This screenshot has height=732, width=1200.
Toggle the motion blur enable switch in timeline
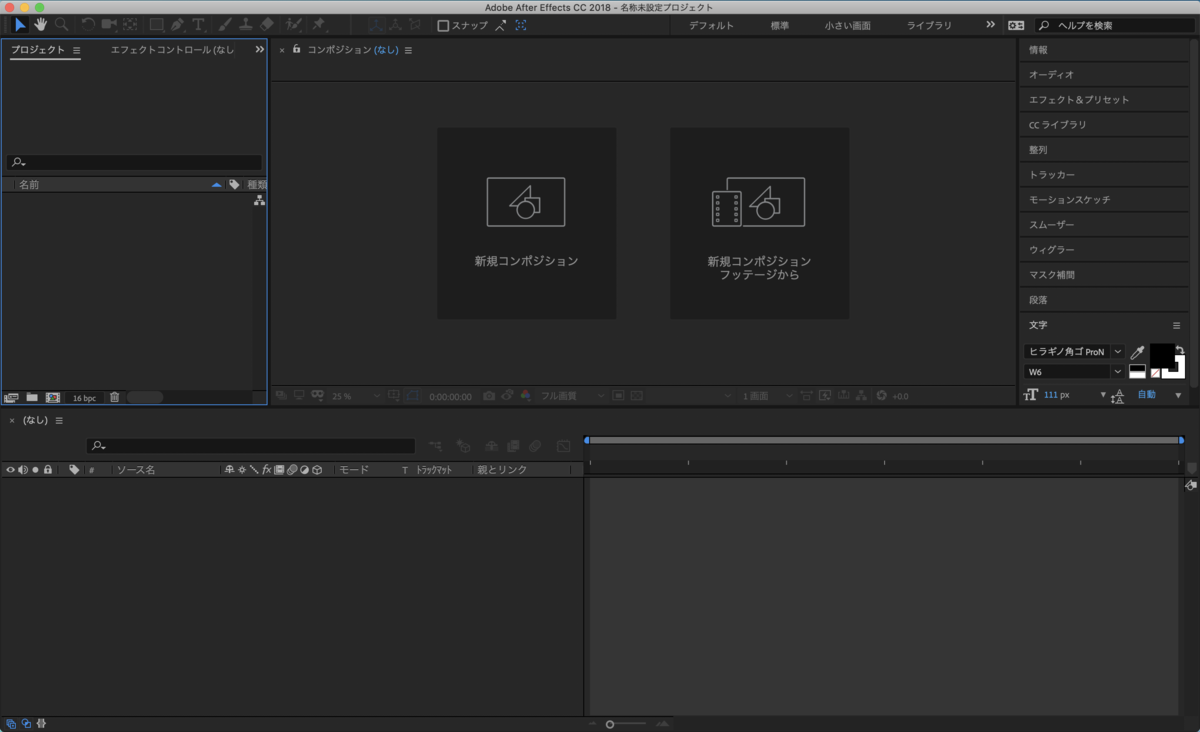pyautogui.click(x=535, y=446)
